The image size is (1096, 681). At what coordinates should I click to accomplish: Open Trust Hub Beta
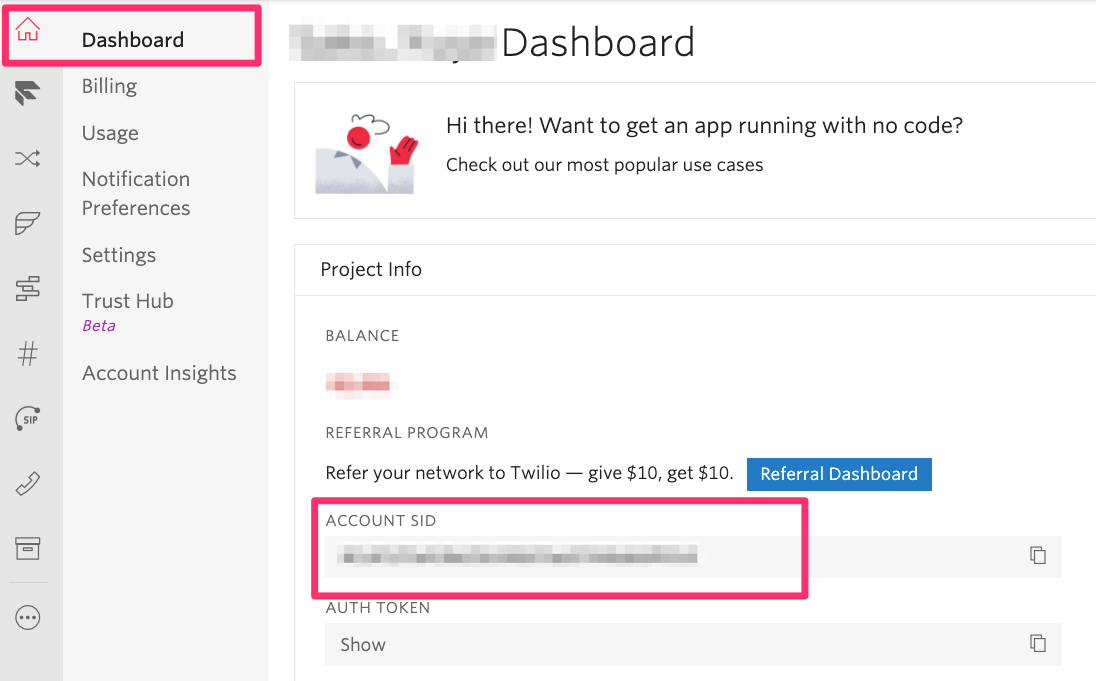coord(128,302)
